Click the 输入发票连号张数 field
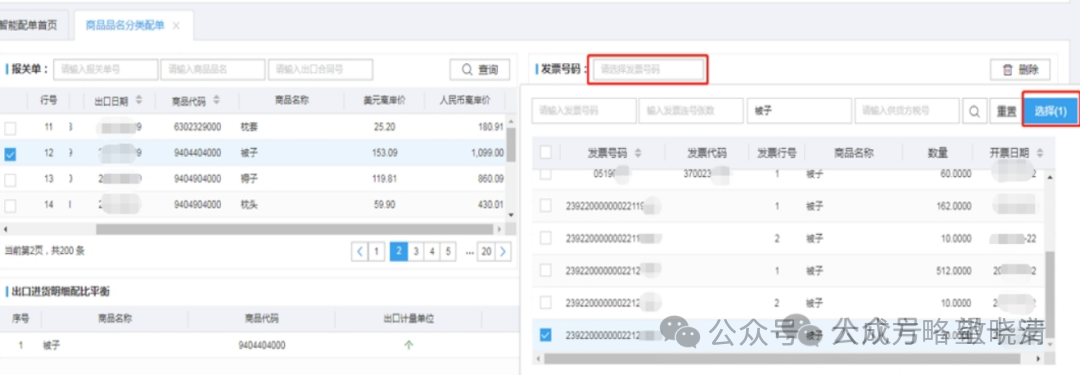Viewport: 1080px width, 375px height. coord(691,110)
